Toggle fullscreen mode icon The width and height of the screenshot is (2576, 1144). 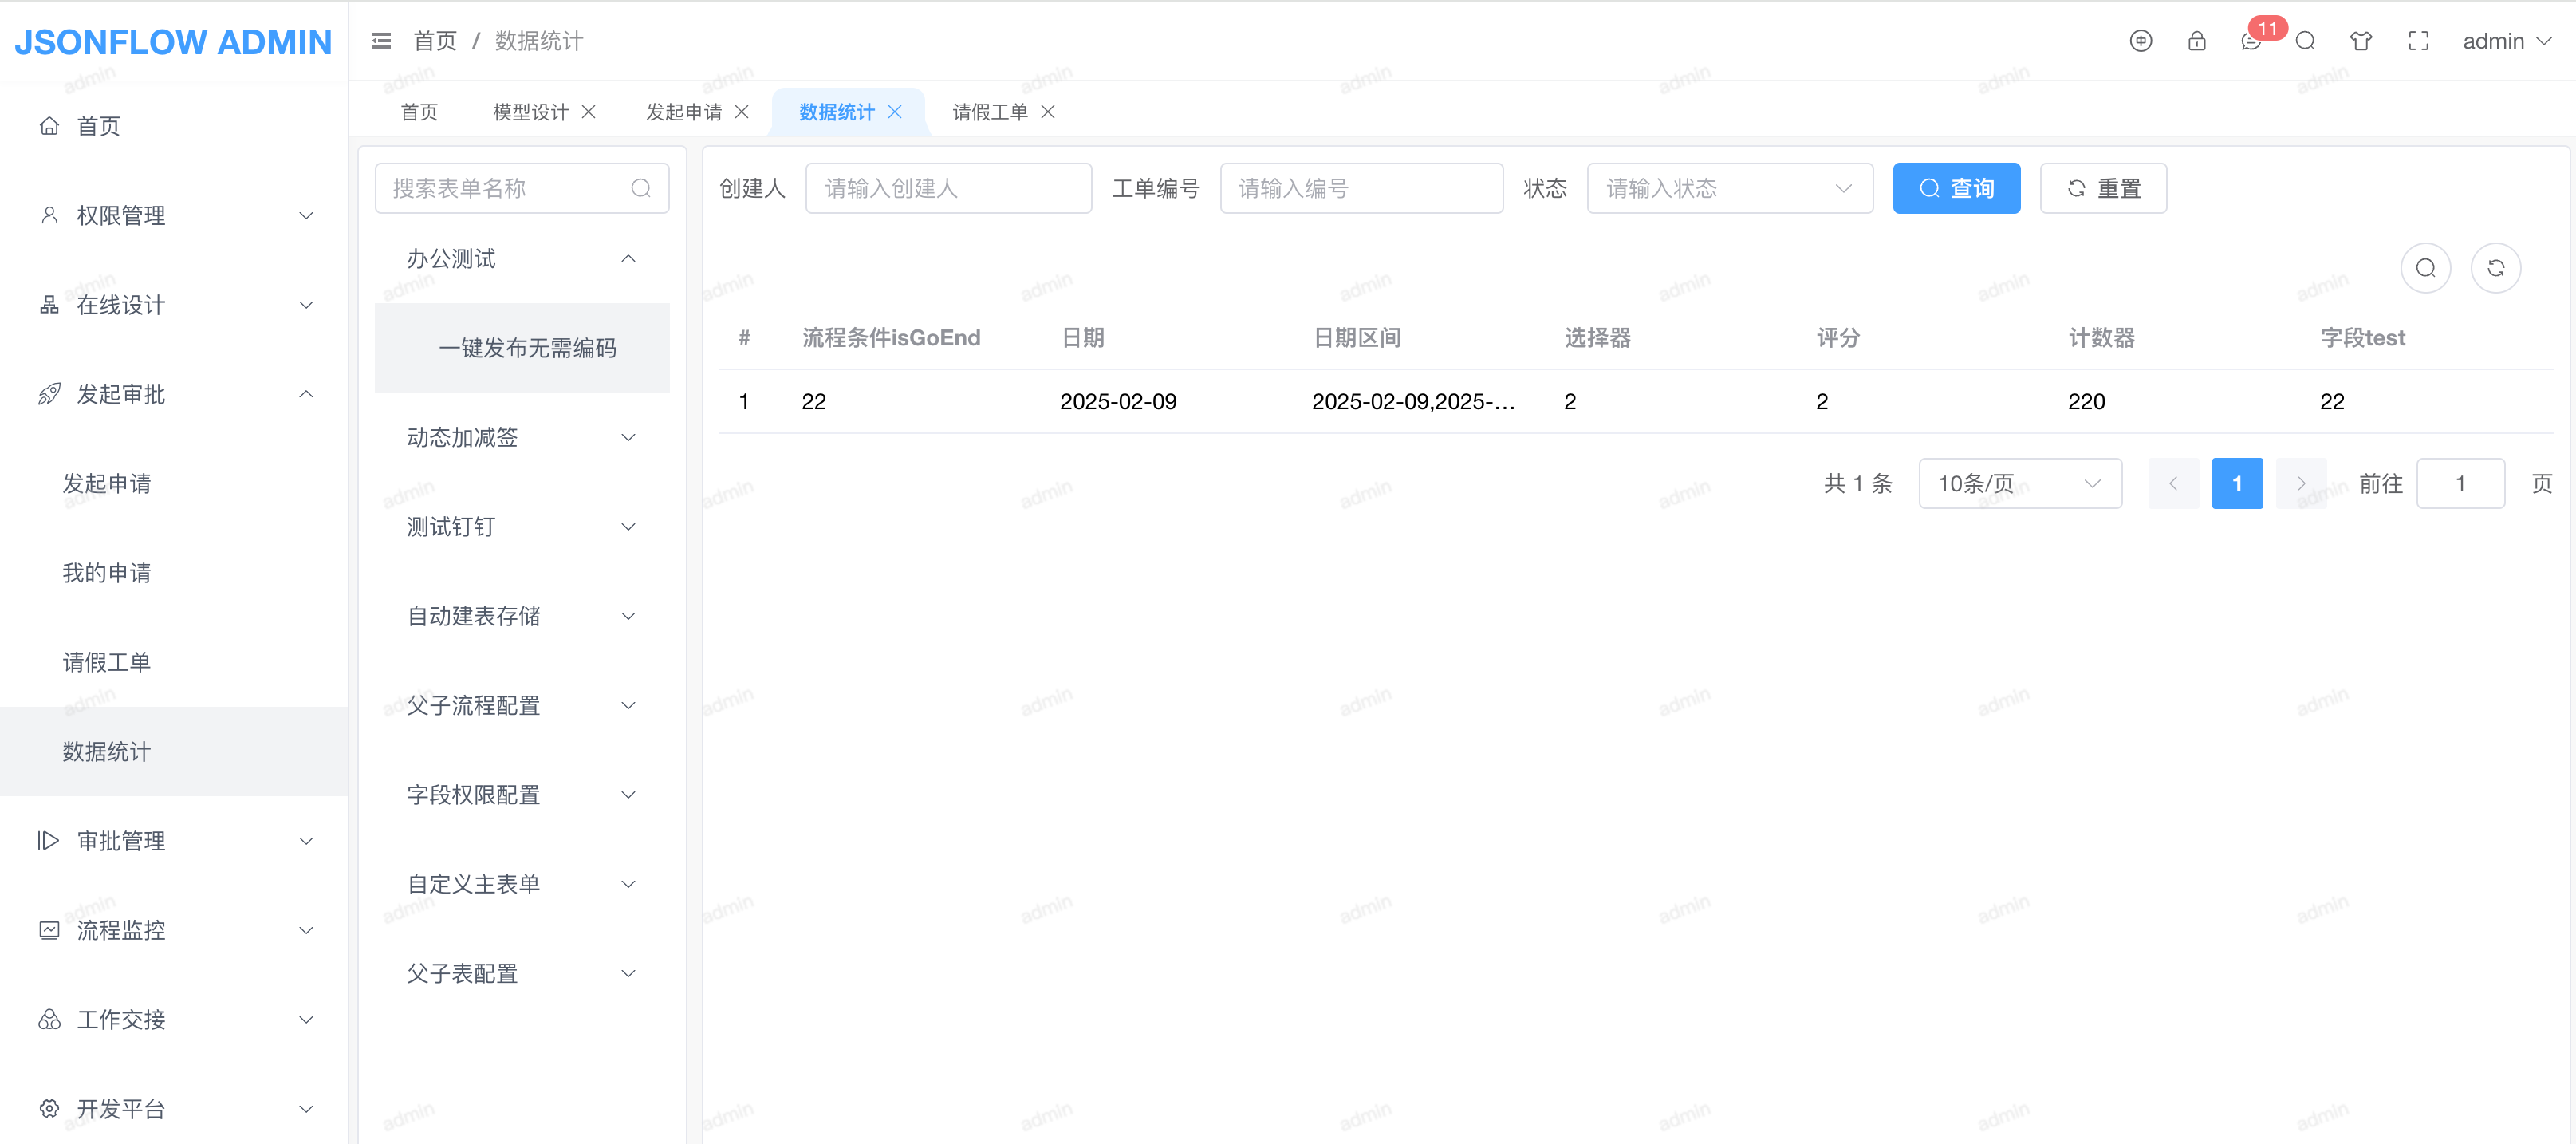[x=2417, y=41]
